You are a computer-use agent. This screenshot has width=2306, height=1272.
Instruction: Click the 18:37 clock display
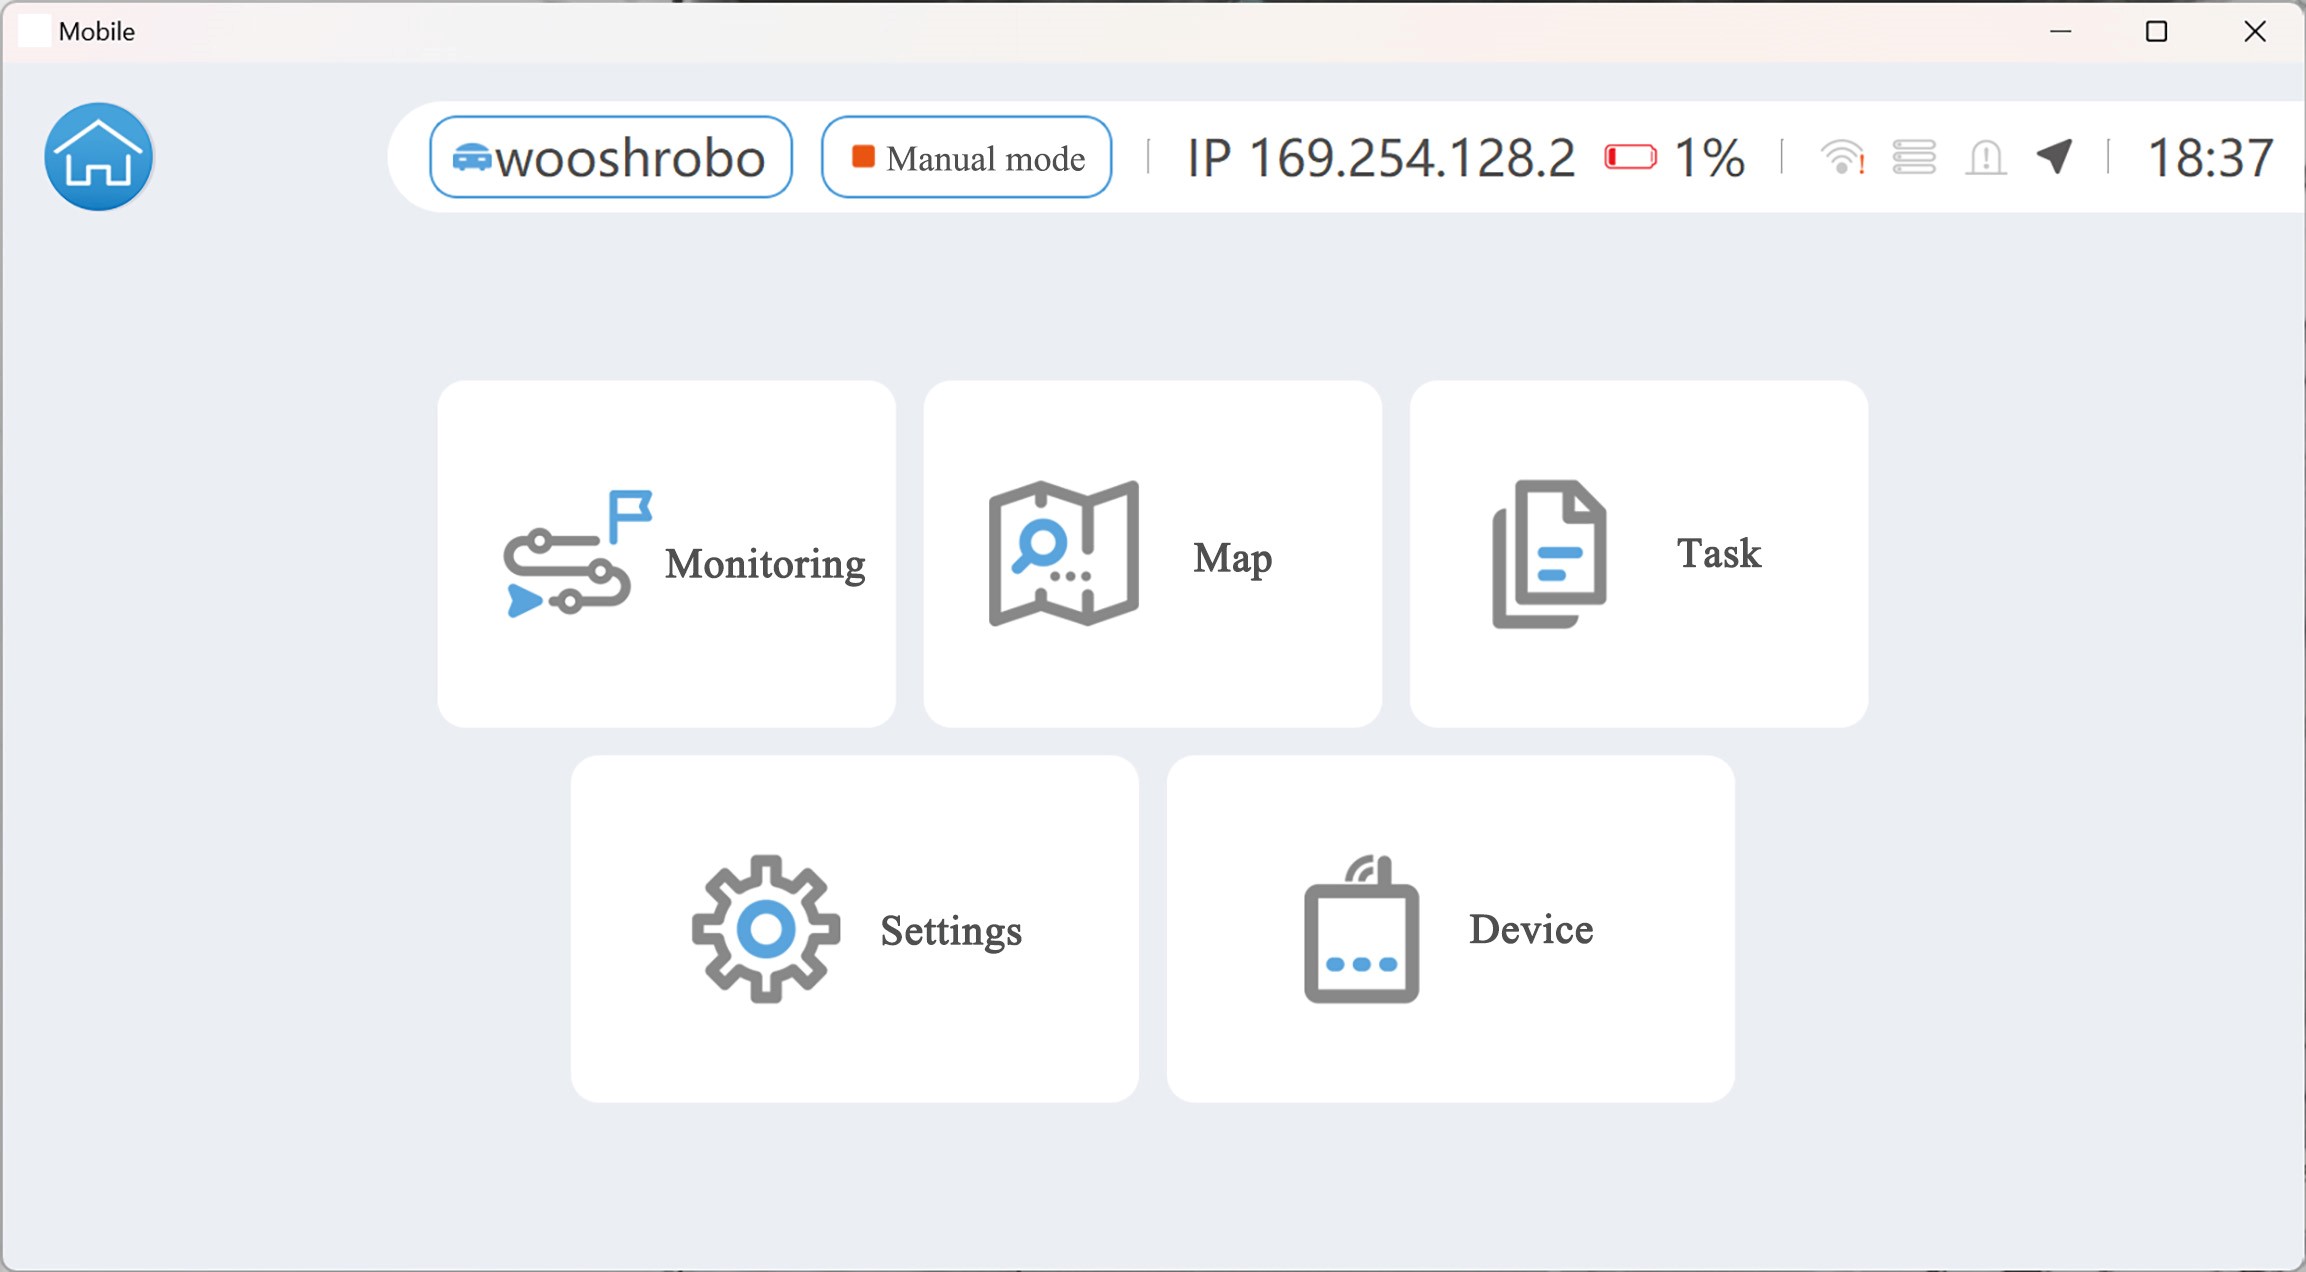(2210, 157)
